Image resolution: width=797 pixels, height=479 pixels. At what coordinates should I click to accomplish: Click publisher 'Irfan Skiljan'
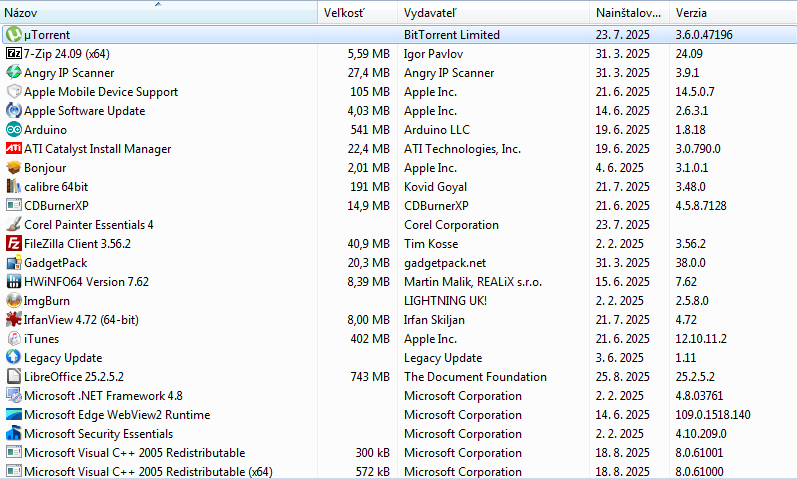tap(435, 320)
